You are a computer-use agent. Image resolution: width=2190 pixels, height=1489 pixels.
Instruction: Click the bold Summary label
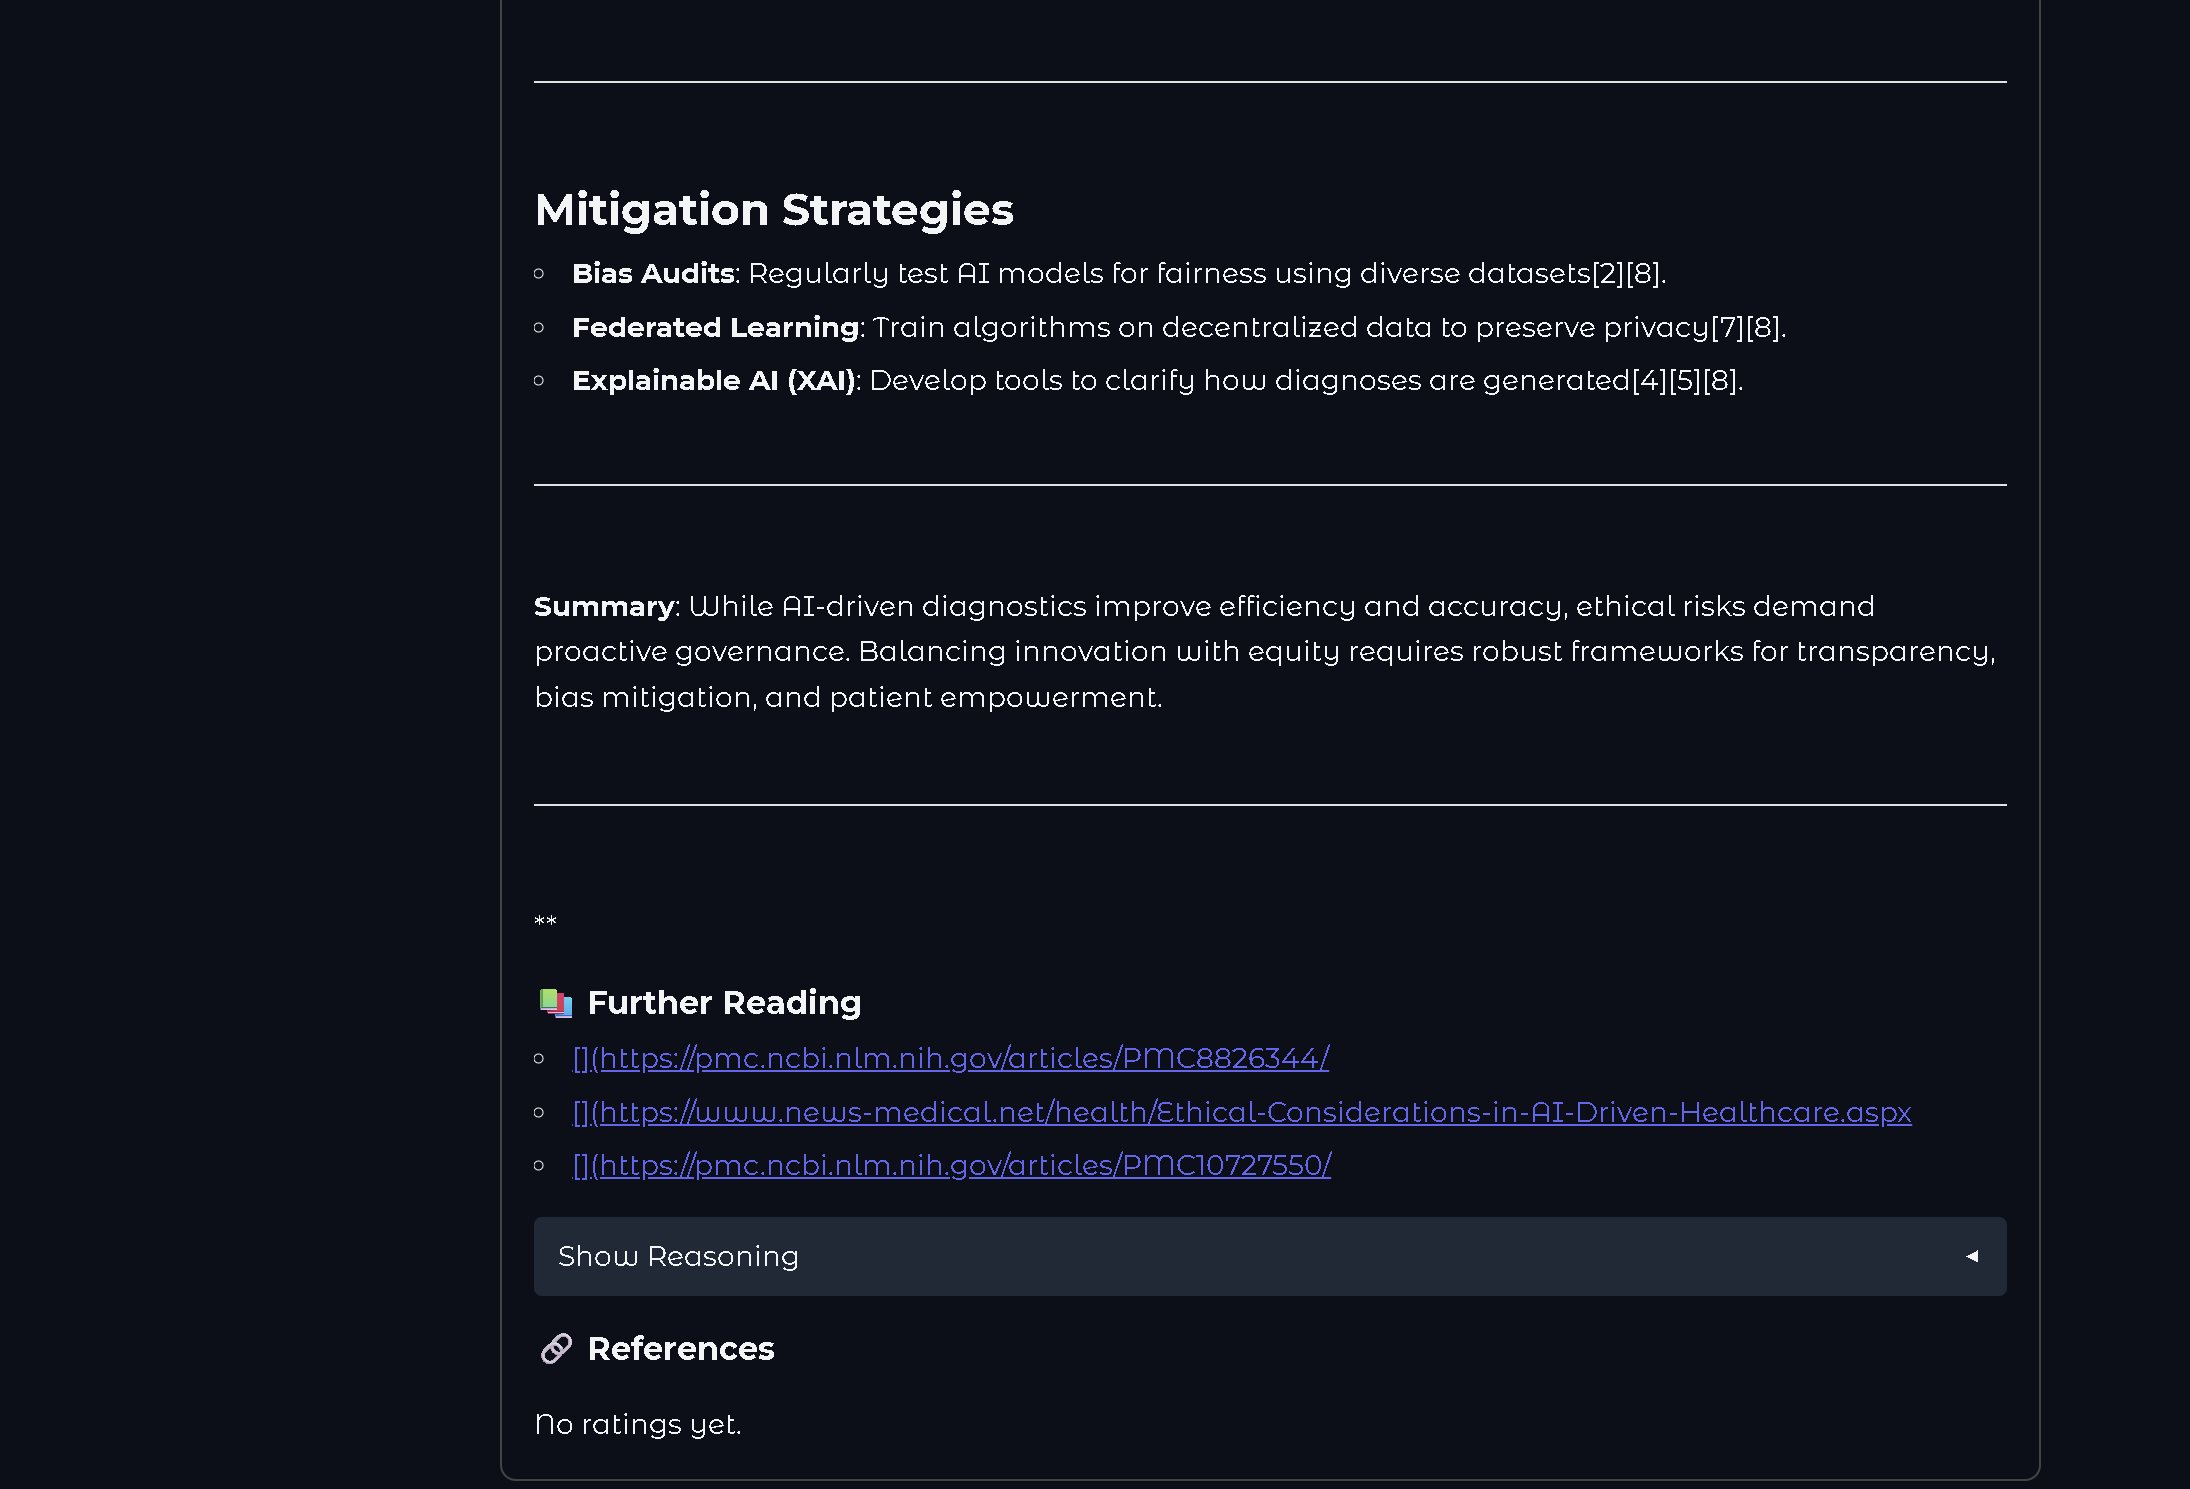tap(604, 606)
